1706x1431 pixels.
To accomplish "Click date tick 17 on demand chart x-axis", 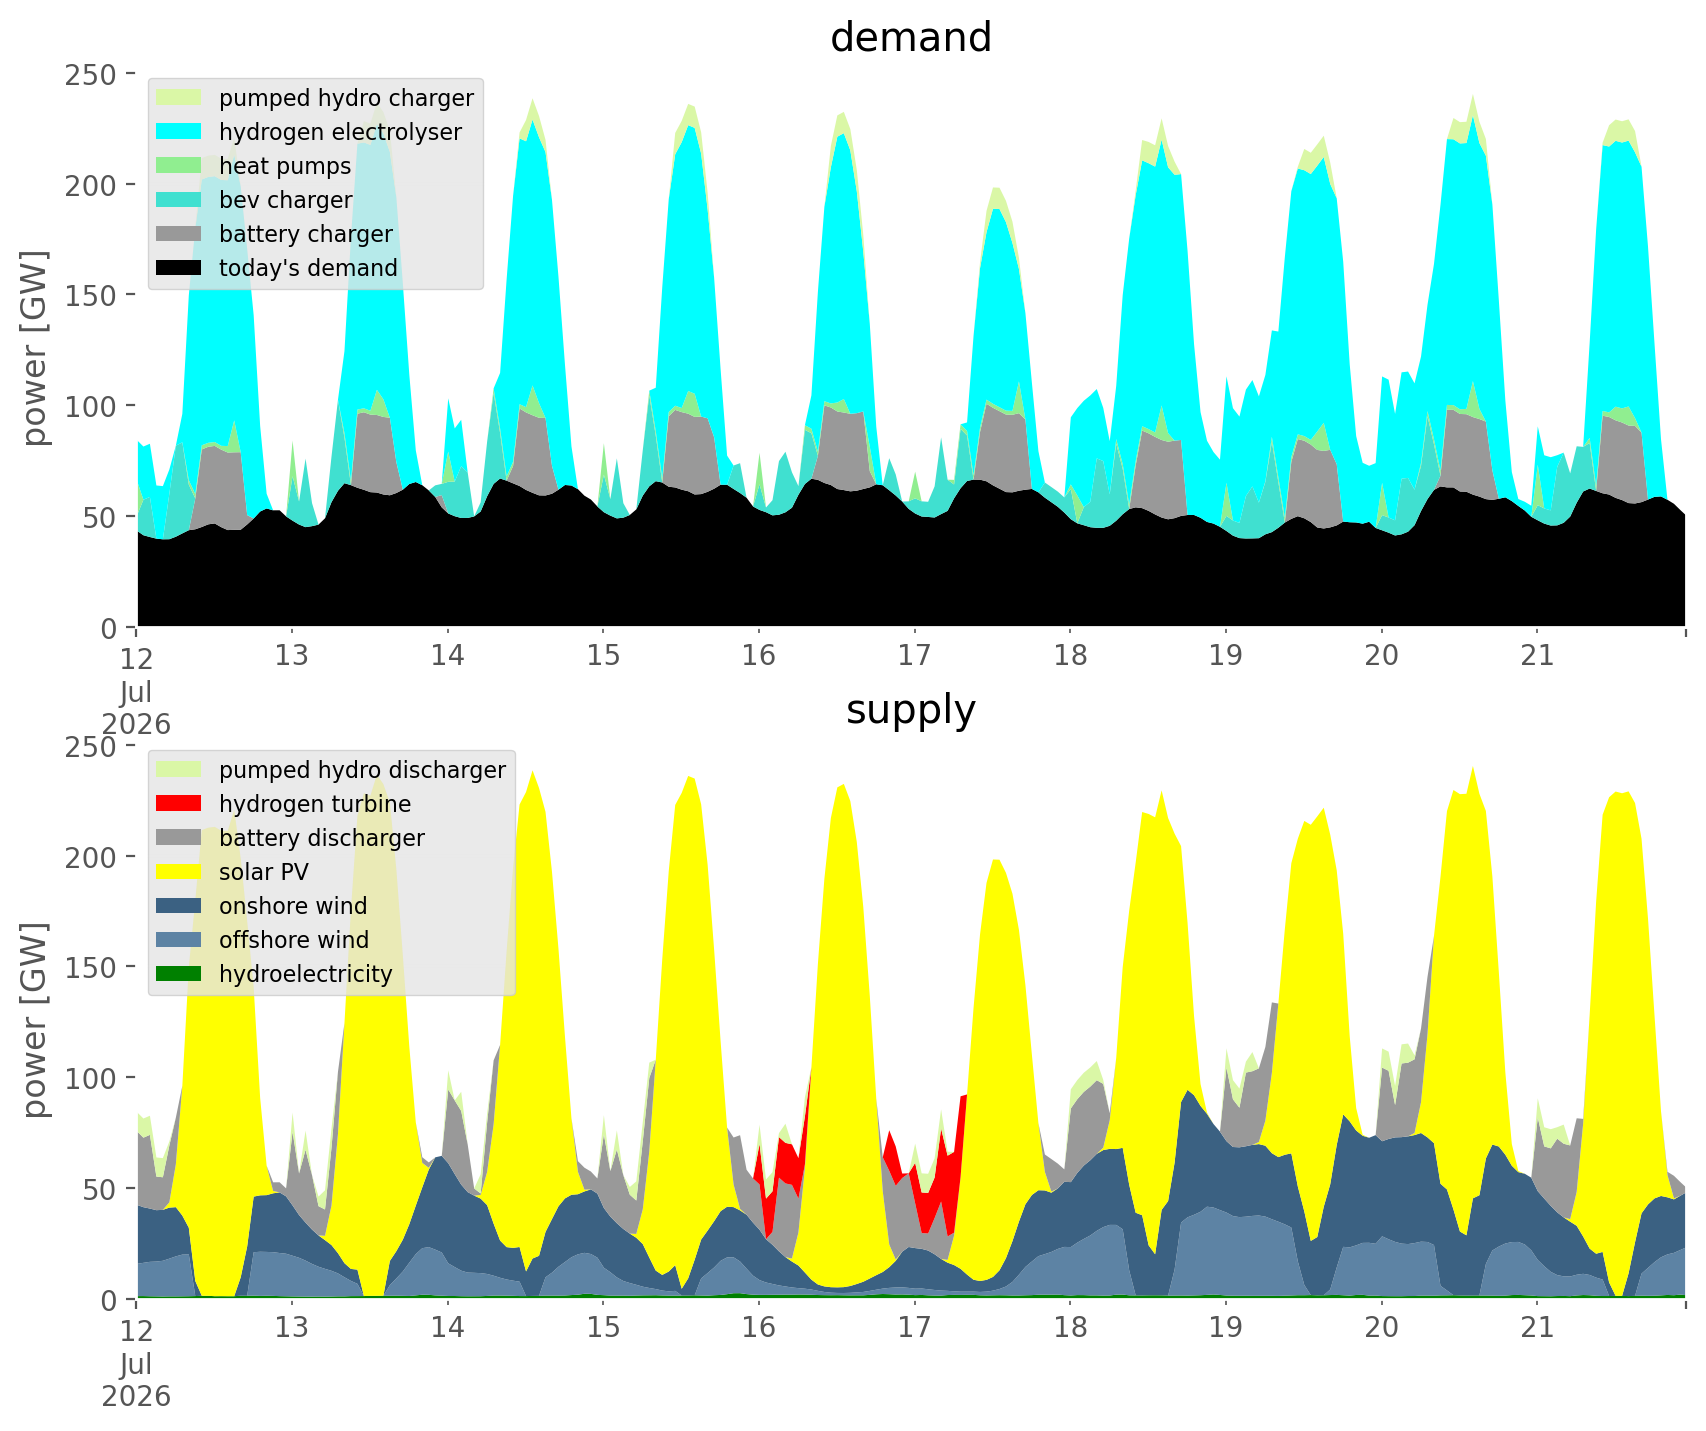I will [914, 656].
